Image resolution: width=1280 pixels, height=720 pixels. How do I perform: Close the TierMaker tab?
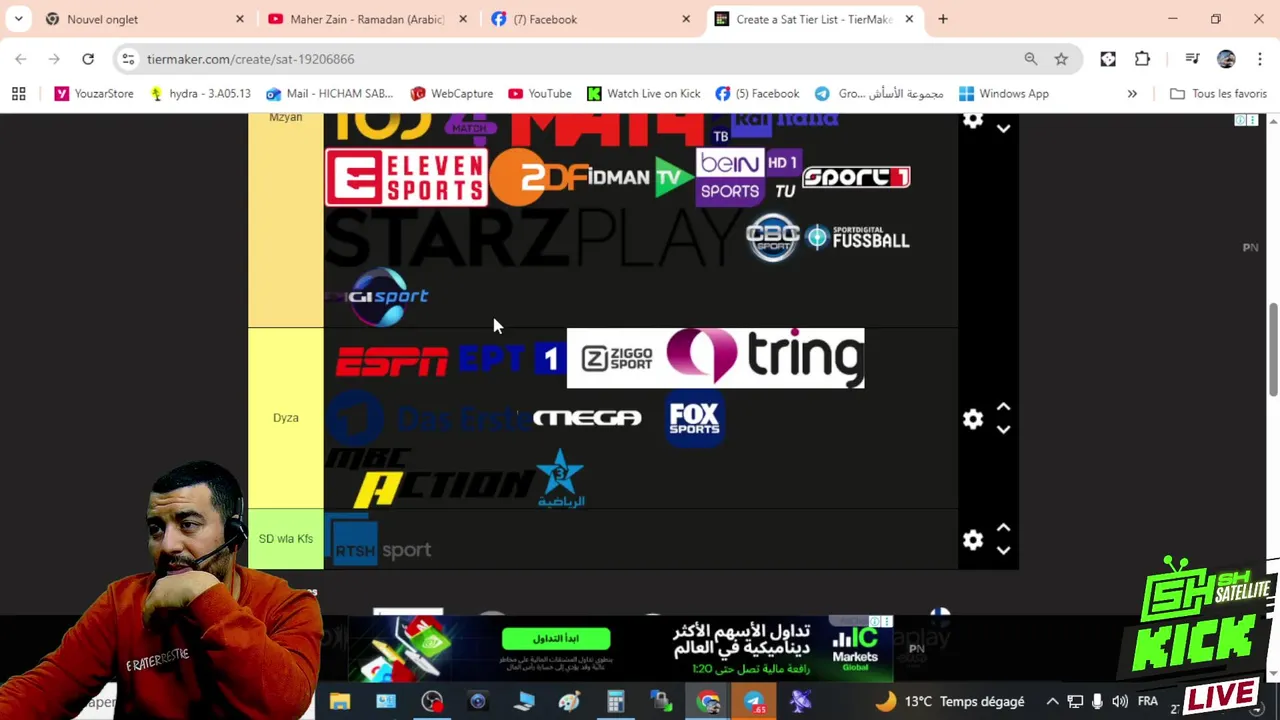[x=909, y=19]
